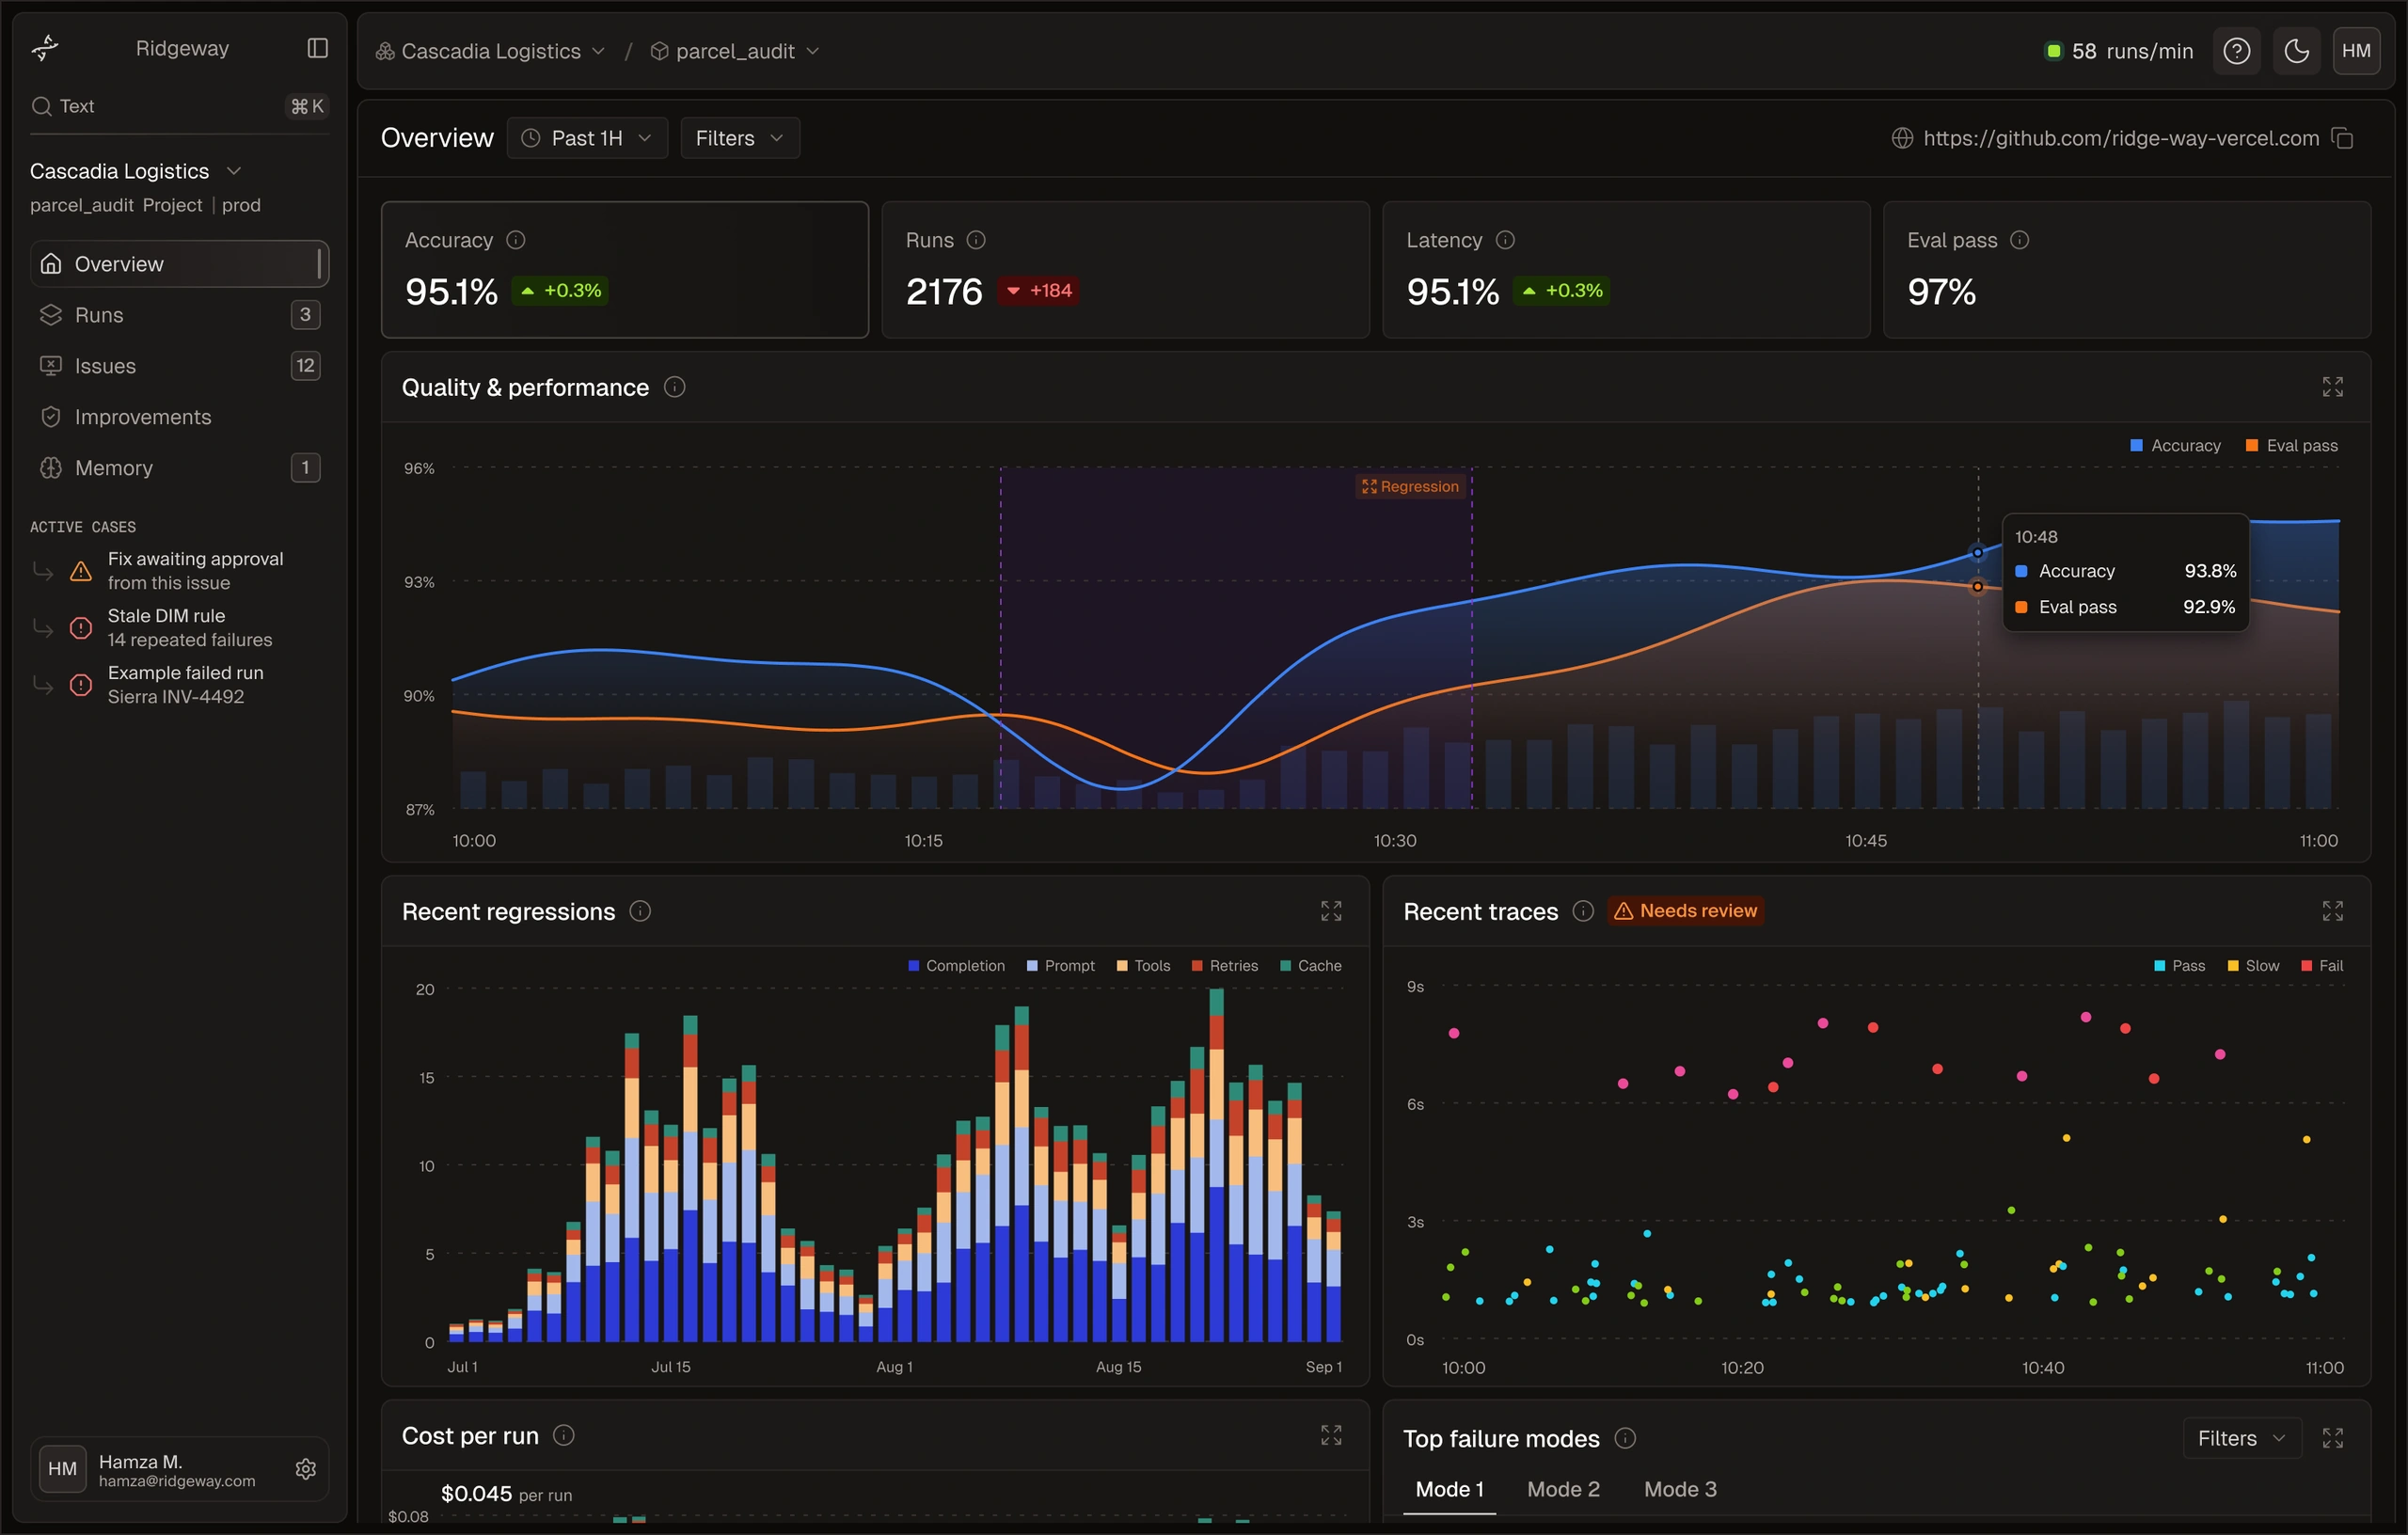Collapse the sidebar with the panel icon
Image resolution: width=2408 pixels, height=1535 pixels.
point(317,48)
